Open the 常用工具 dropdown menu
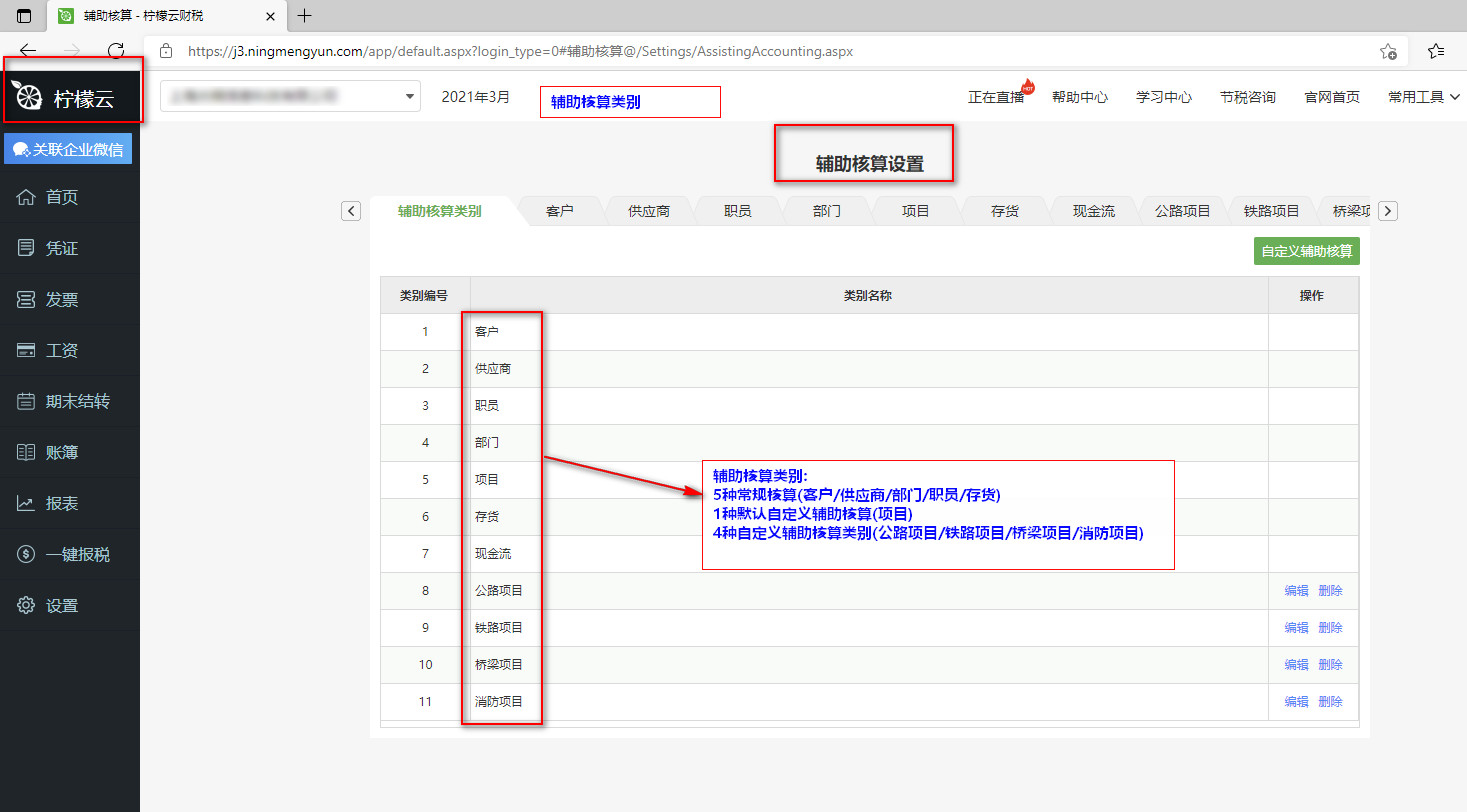Viewport: 1467px width, 812px height. 1423,97
